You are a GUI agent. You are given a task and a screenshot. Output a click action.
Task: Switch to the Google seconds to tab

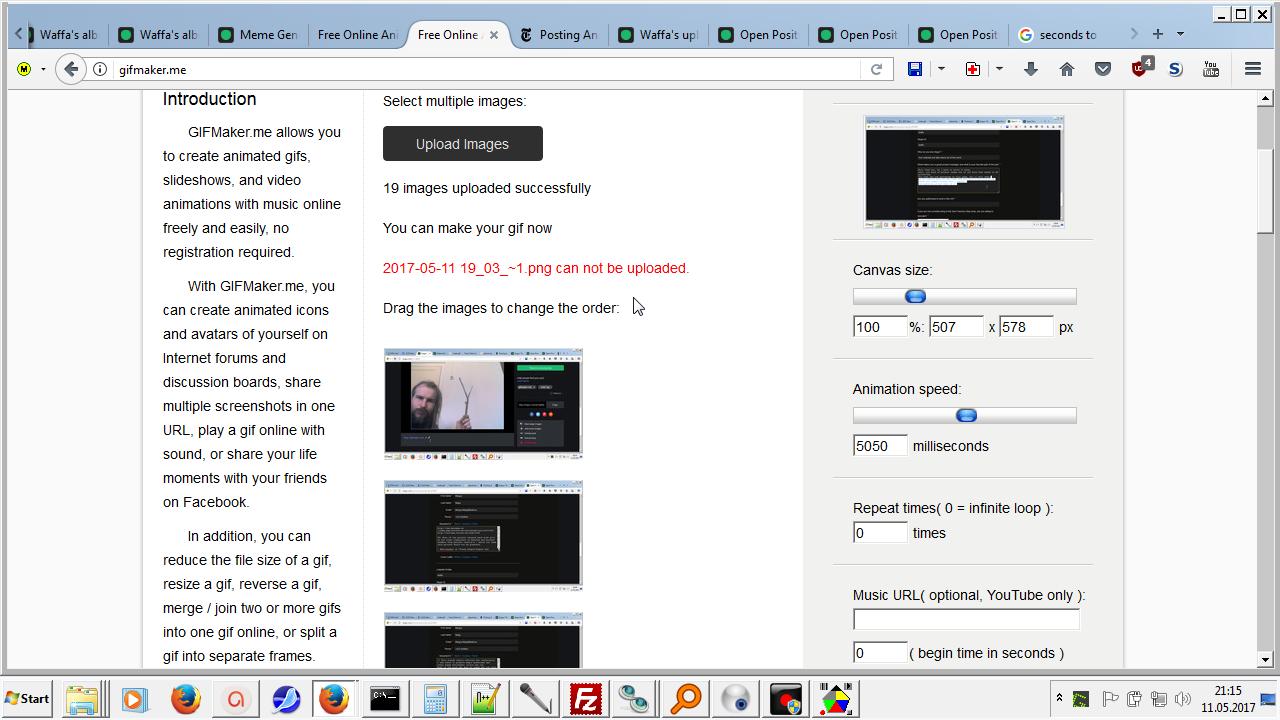pos(1058,35)
